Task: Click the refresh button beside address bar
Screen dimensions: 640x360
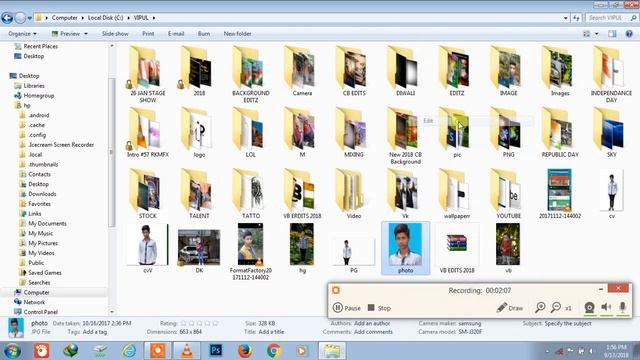Action: 576,18
